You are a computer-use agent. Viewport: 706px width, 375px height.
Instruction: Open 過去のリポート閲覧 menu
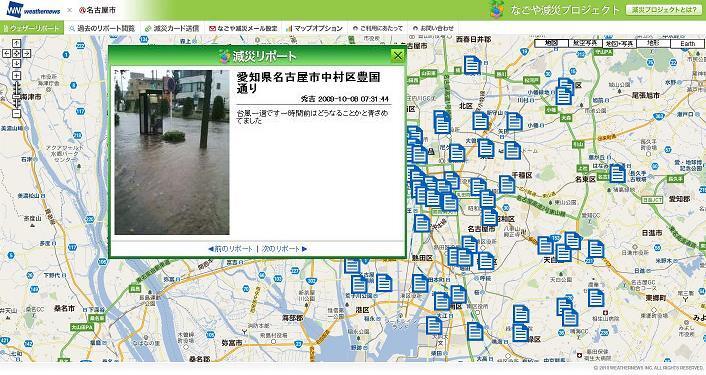(102, 28)
